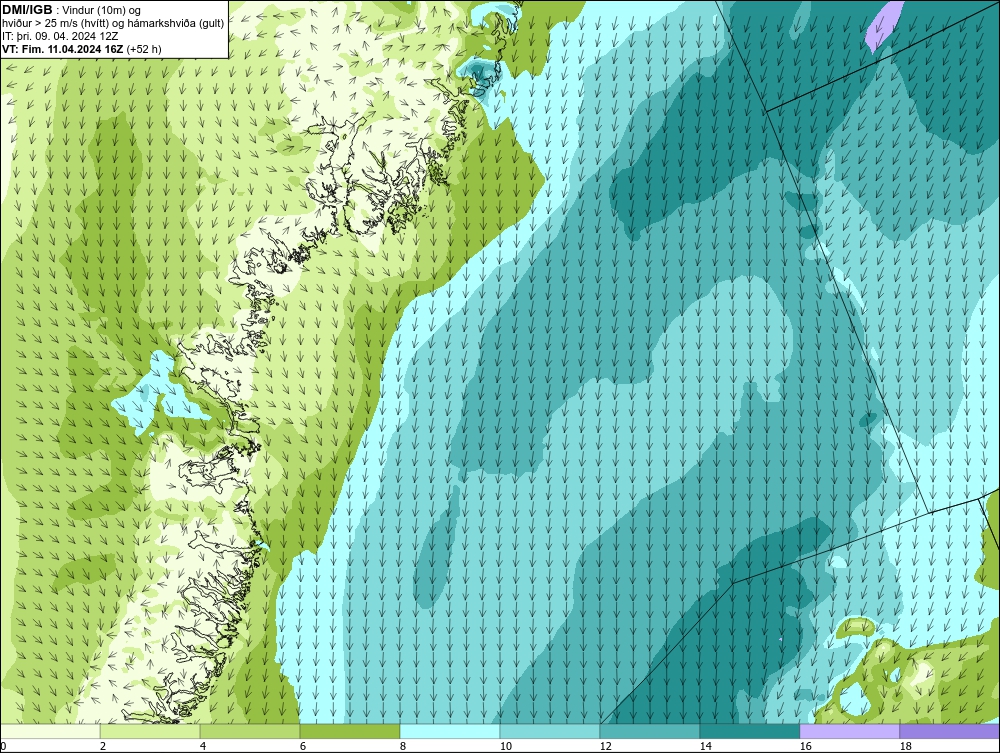Viewport: 1000px width, 753px height.
Task: Click the "hviður > 25 m/s (hvítt)" line
Action: (x=113, y=24)
